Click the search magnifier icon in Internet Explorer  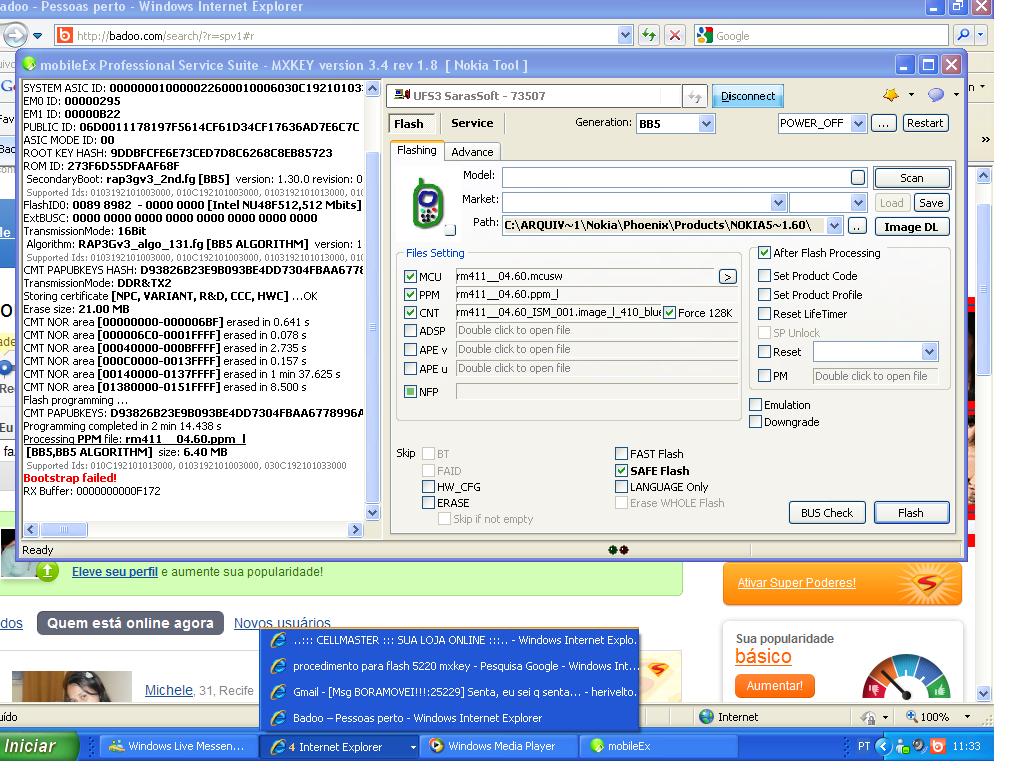963,35
